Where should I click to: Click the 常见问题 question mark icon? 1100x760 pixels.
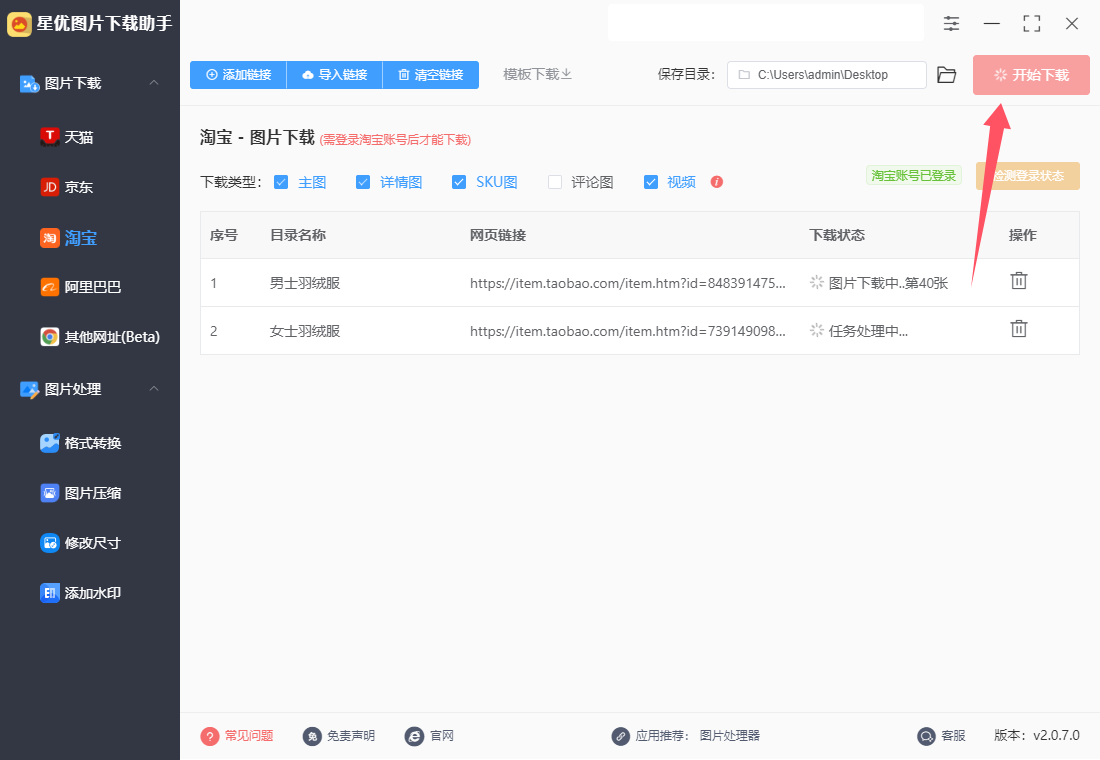pyautogui.click(x=210, y=736)
